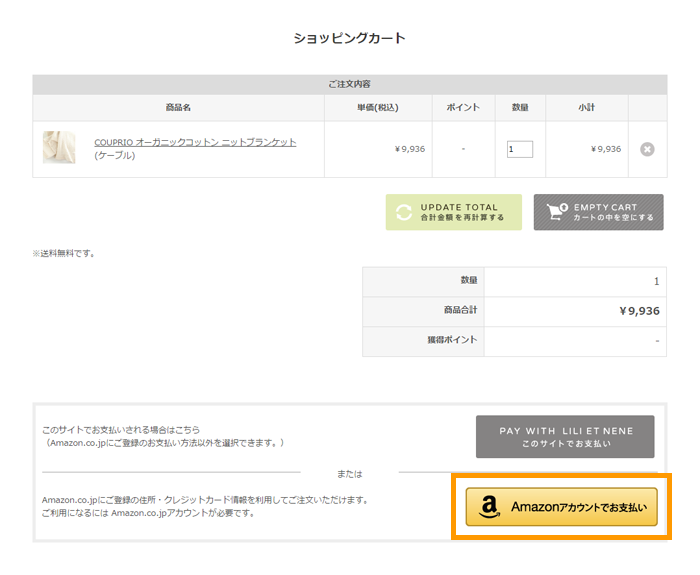Focus the quantity input box for the blanket

pos(520,149)
